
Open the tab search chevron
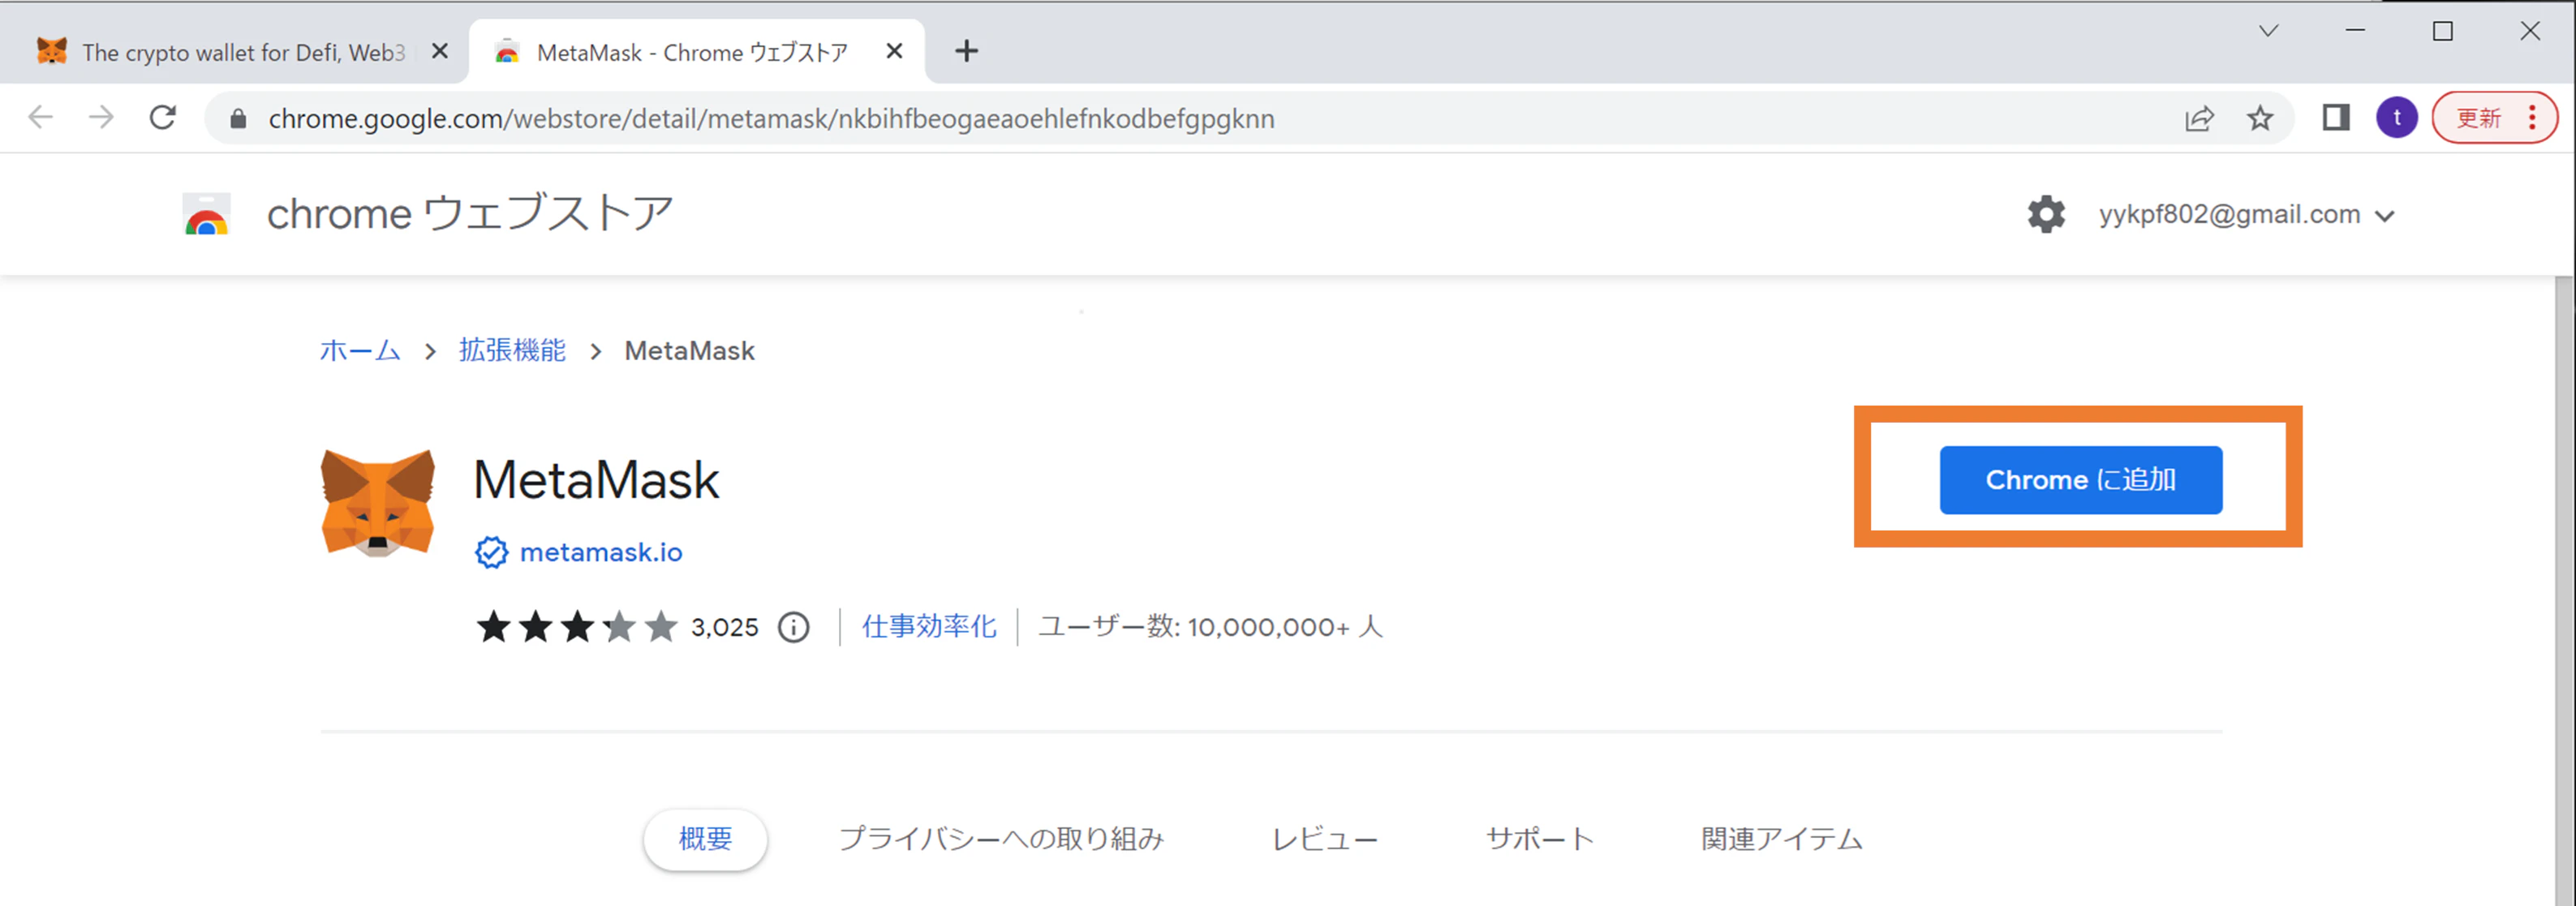[x=2268, y=31]
